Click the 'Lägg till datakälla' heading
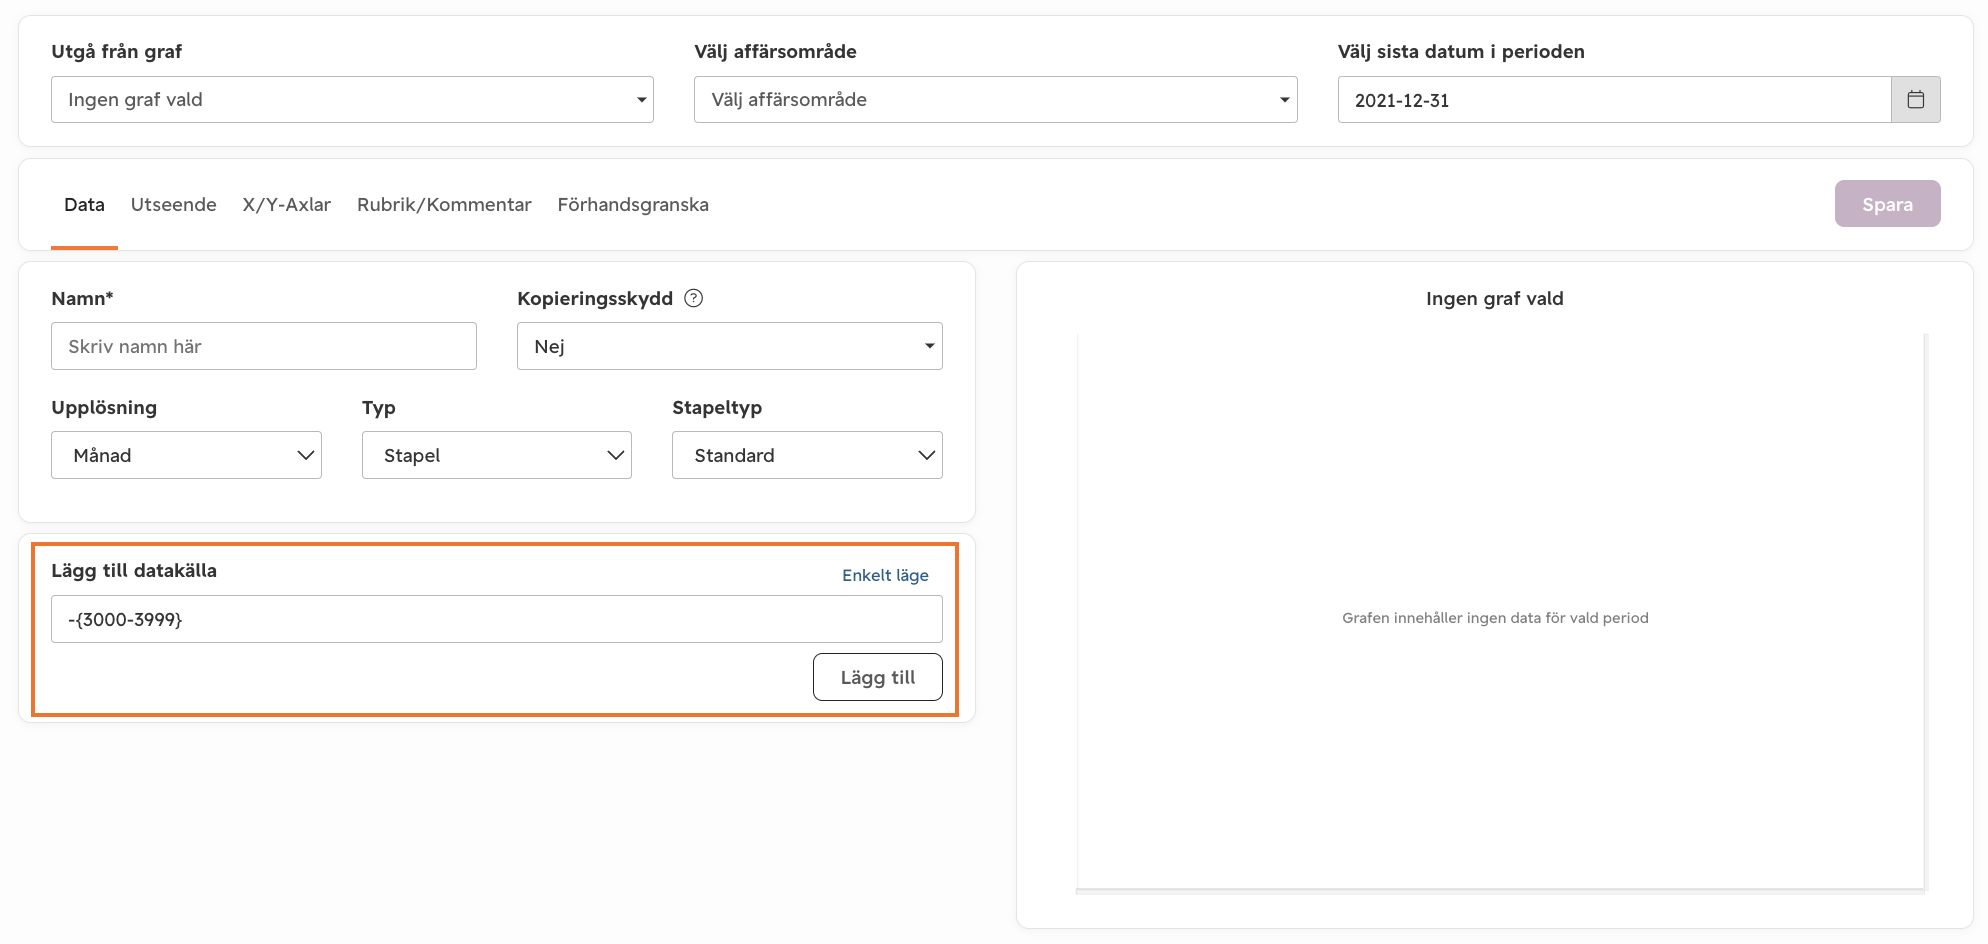Screen dimensions: 1988x944 click(x=134, y=570)
